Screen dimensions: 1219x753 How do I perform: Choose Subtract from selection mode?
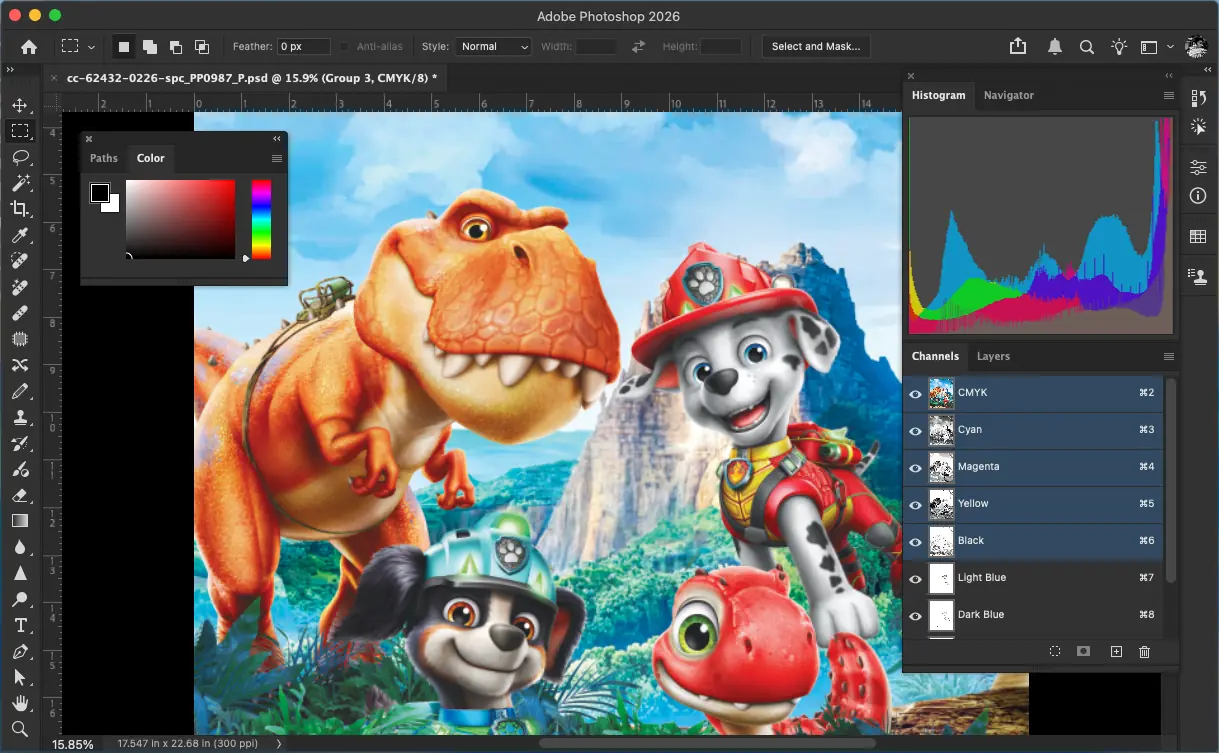(176, 46)
